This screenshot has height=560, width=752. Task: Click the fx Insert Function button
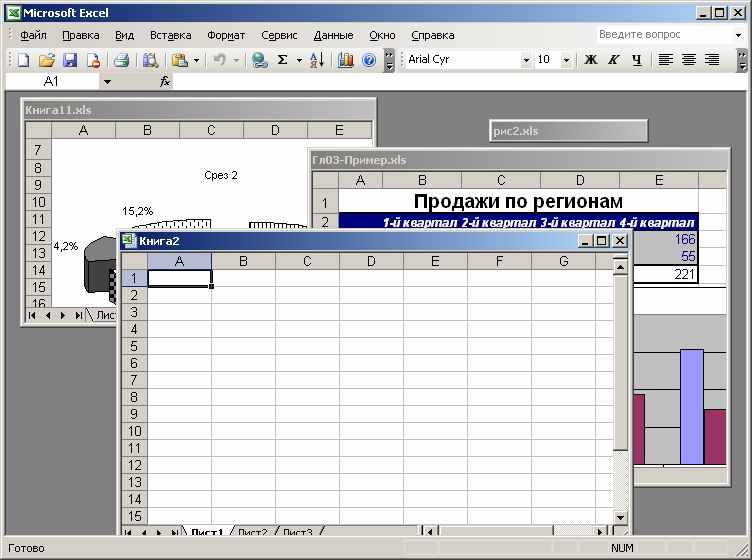tap(165, 82)
